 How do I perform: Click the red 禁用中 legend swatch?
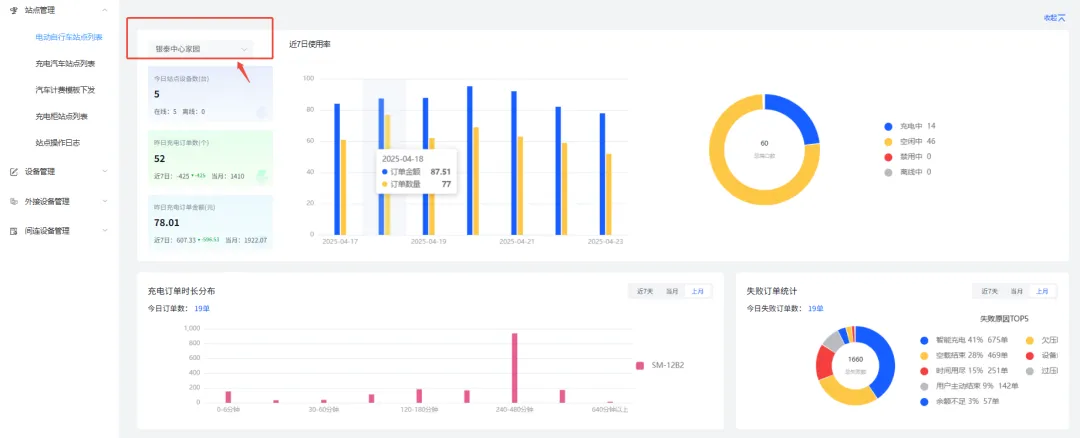point(888,157)
